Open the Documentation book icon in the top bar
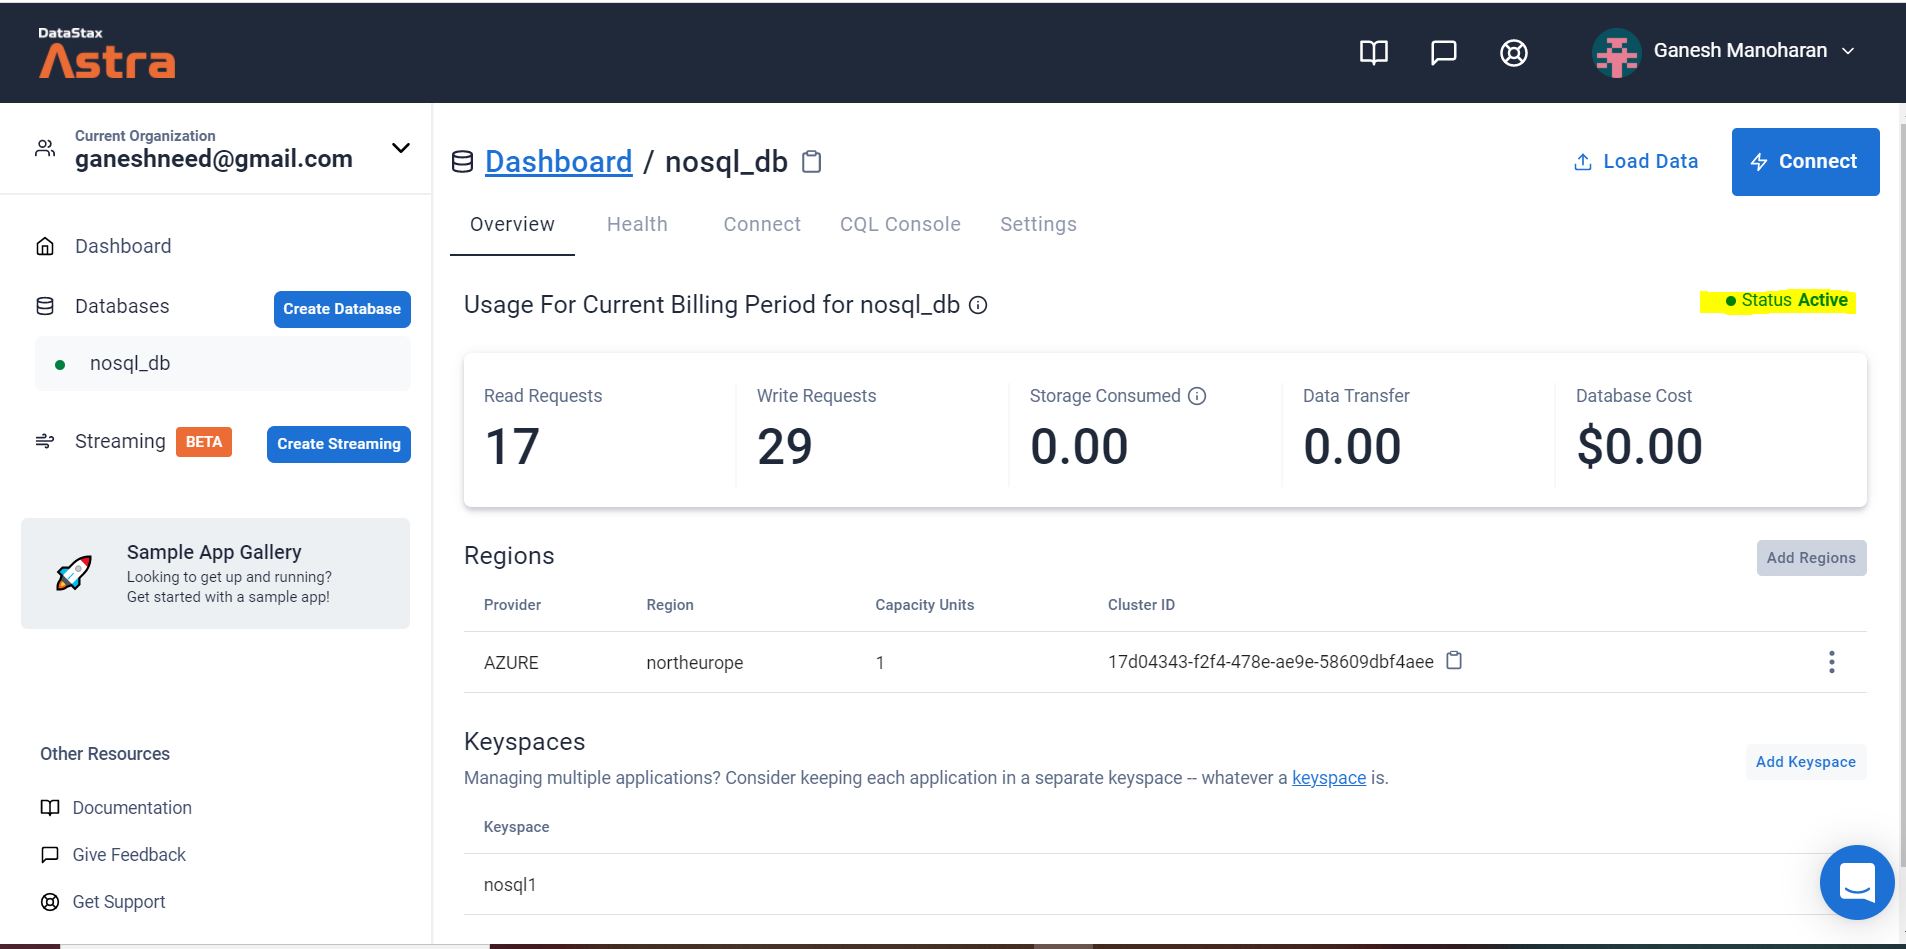The image size is (1906, 949). [x=1374, y=53]
